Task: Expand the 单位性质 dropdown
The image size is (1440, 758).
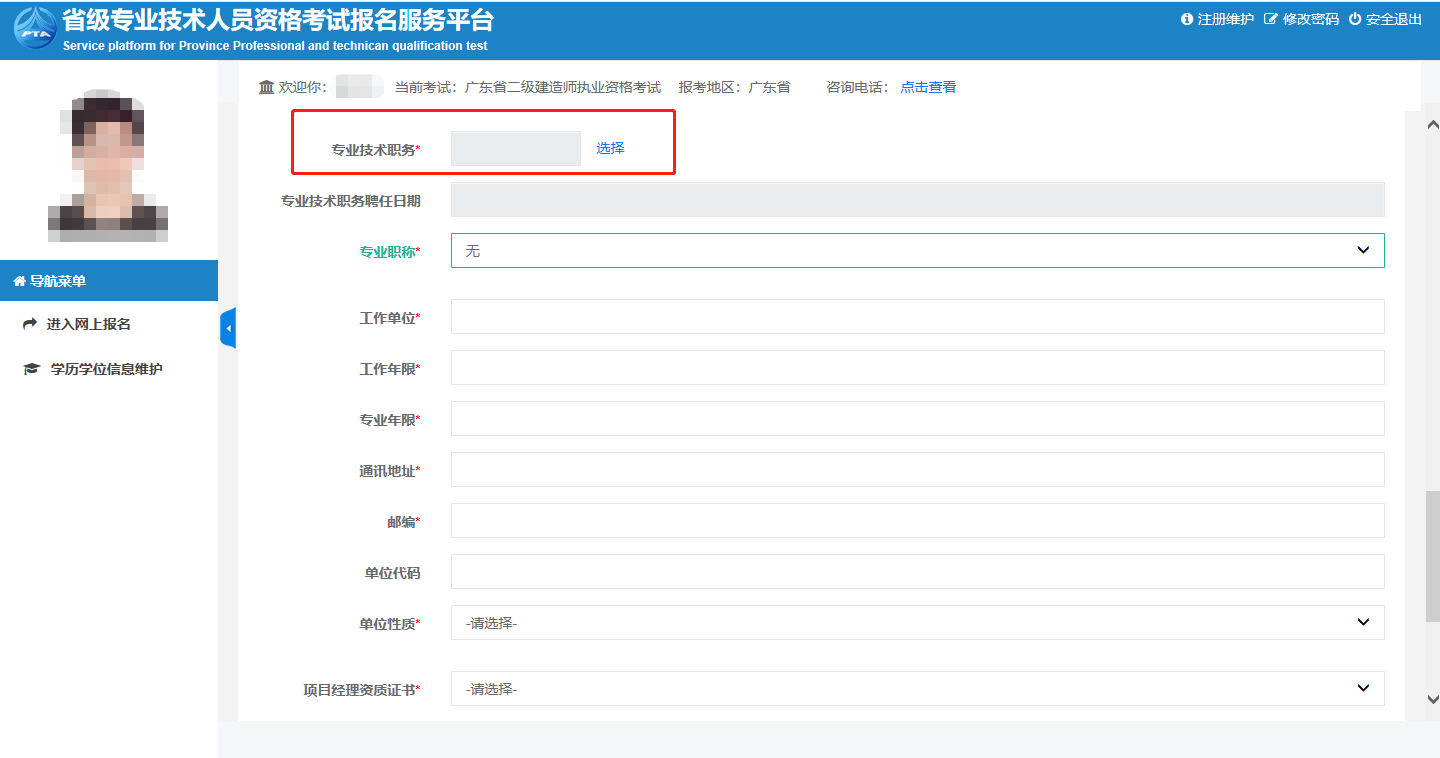Action: (x=917, y=622)
